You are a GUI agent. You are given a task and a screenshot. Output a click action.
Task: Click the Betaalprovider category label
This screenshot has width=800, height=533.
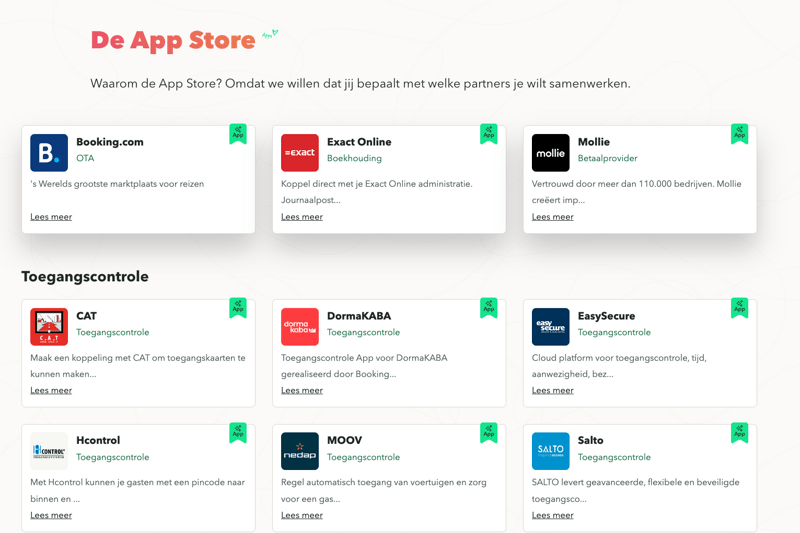pos(608,158)
